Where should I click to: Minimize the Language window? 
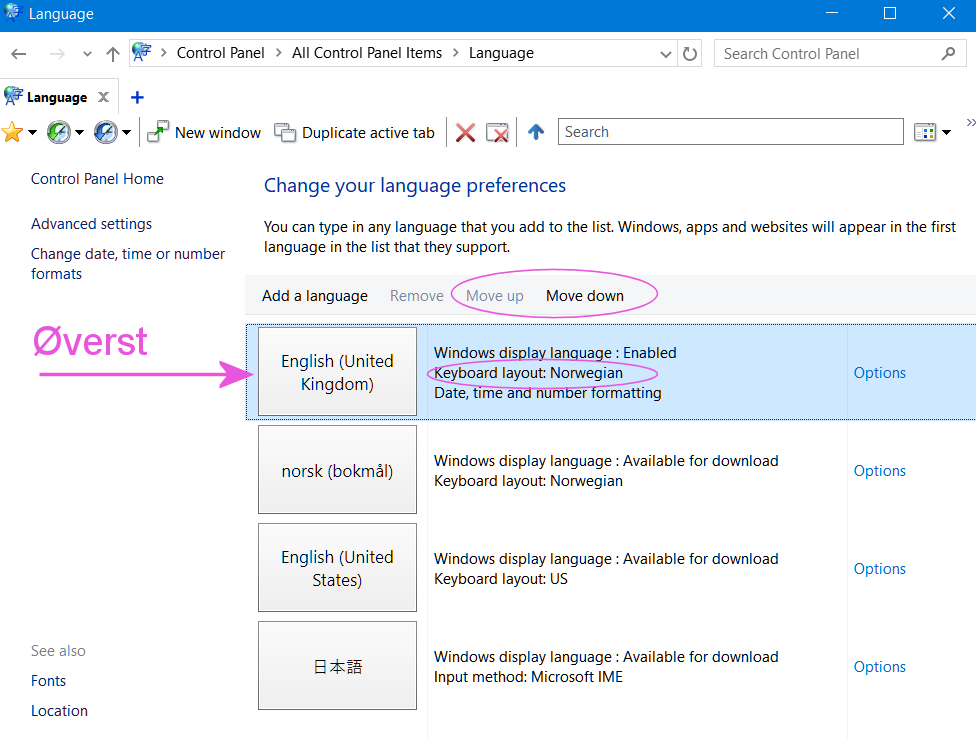[832, 13]
